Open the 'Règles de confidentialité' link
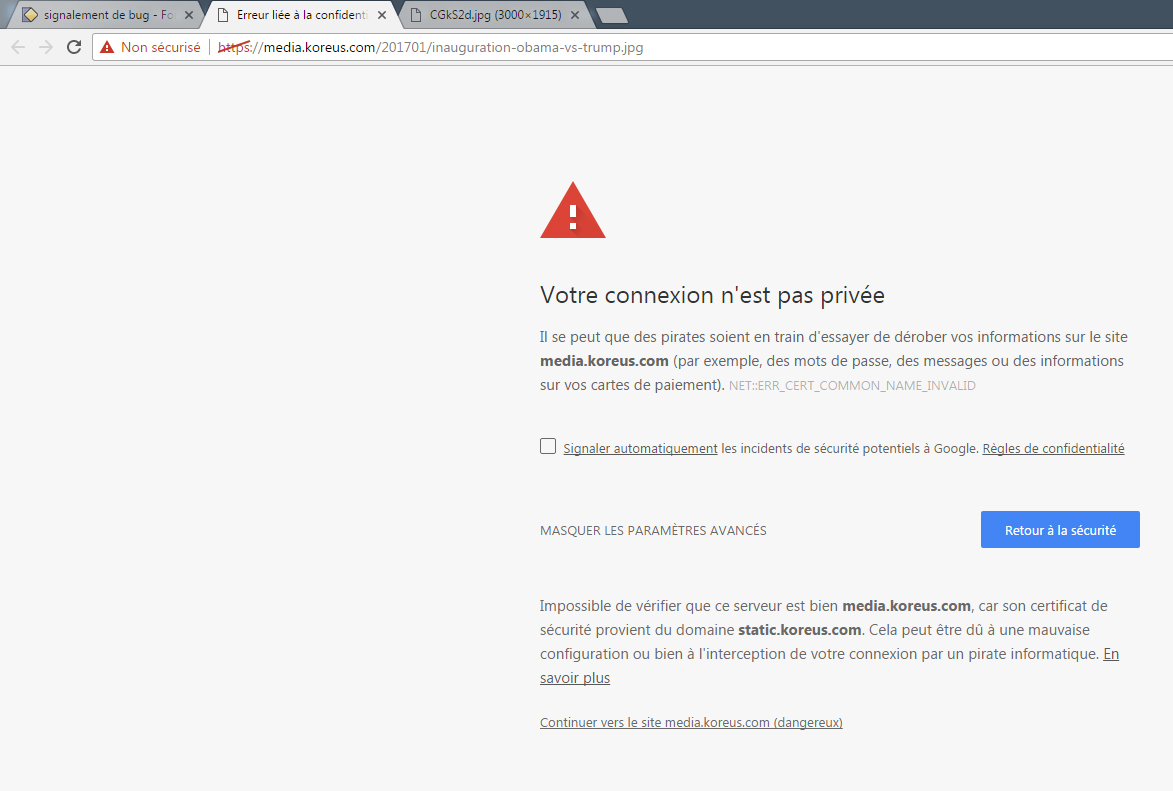Image resolution: width=1173 pixels, height=791 pixels. coord(1053,449)
